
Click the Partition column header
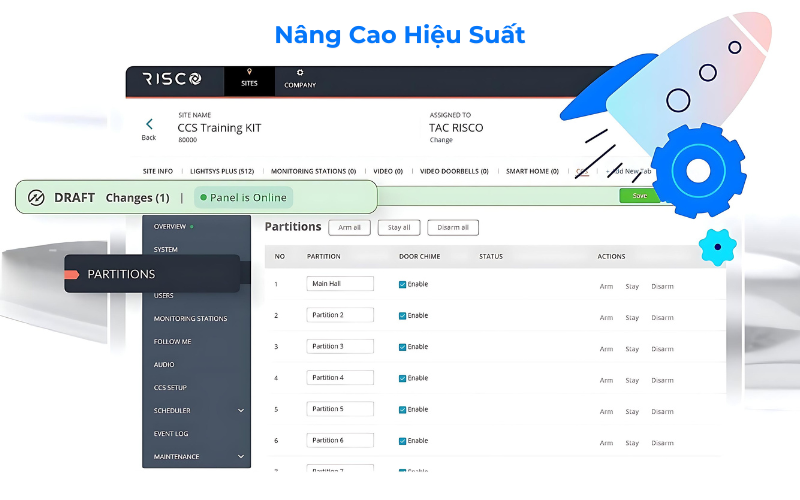point(323,257)
